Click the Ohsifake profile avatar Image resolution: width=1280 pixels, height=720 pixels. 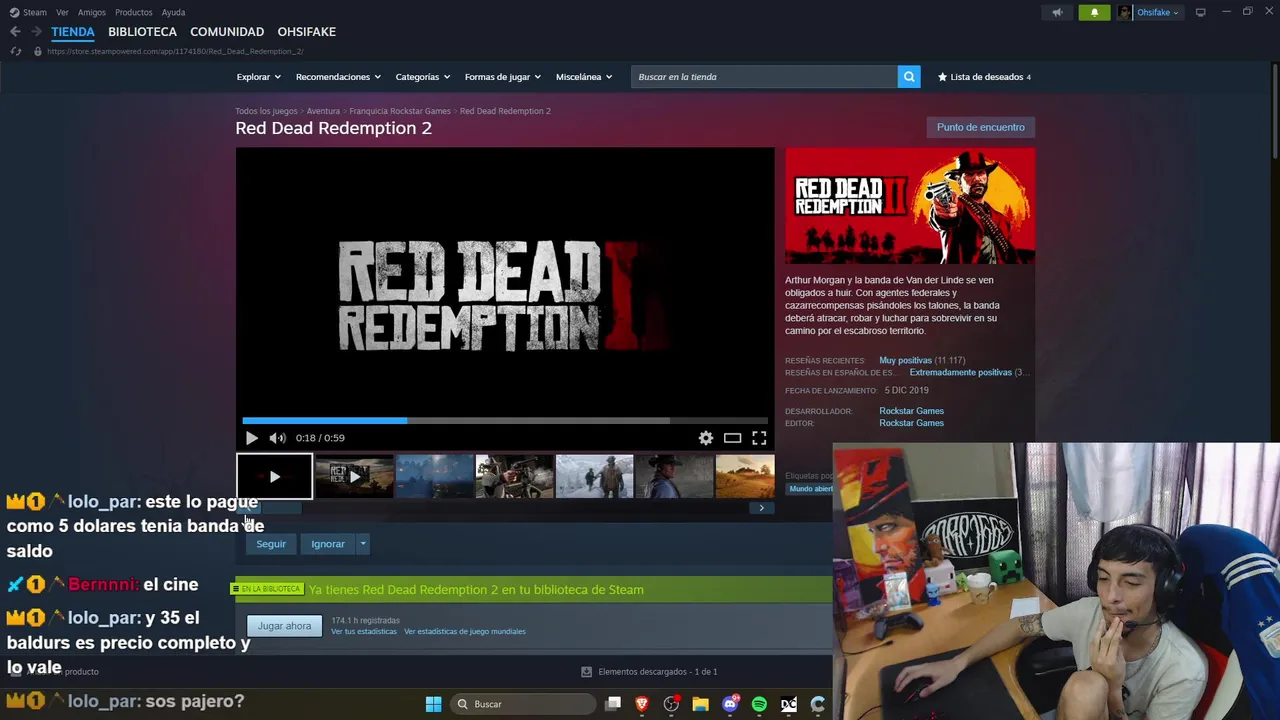(x=1125, y=12)
